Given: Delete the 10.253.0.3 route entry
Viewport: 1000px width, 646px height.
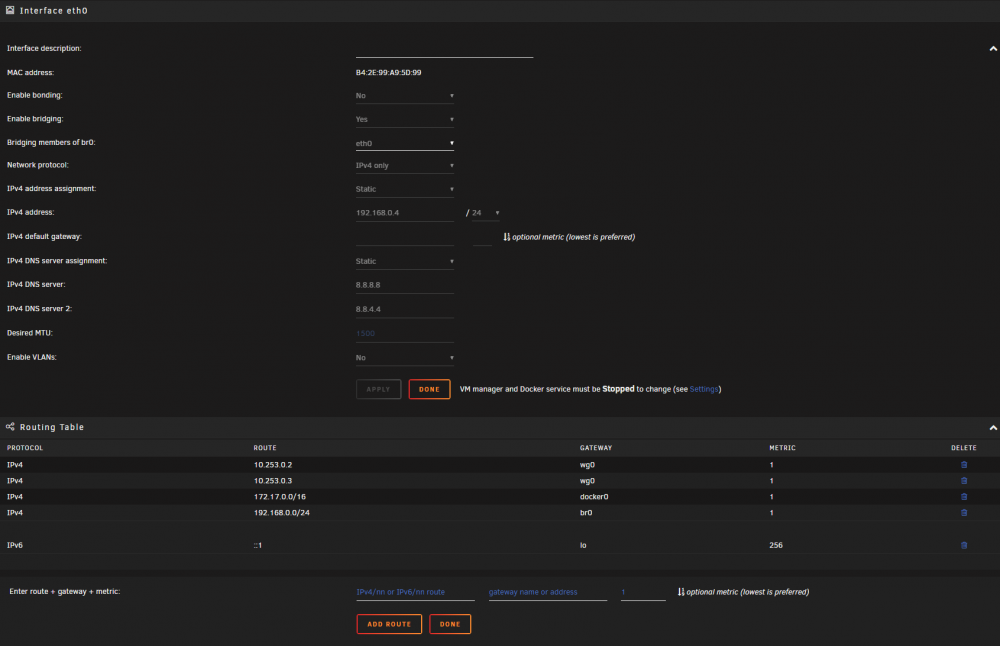Looking at the screenshot, I should 964,481.
